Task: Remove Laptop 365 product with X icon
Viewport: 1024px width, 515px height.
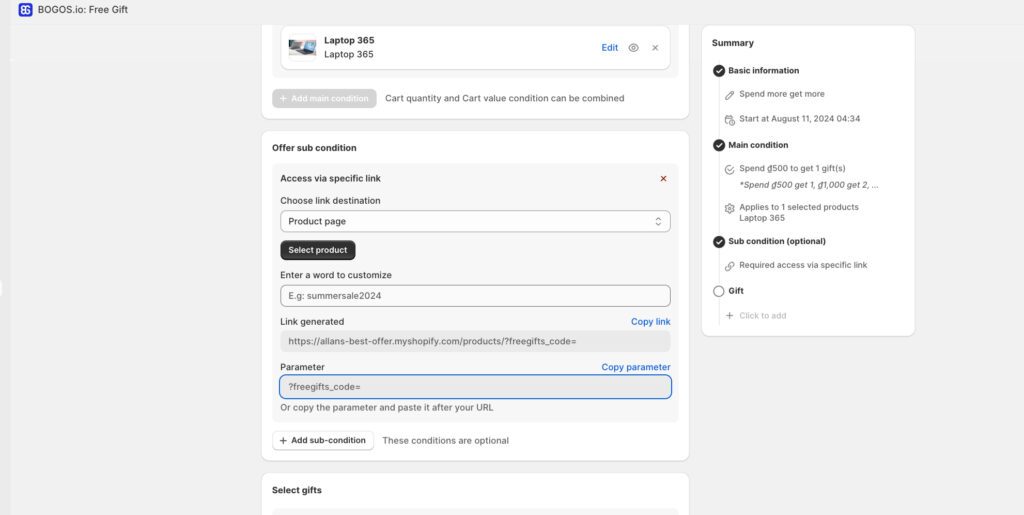Action: tap(655, 48)
